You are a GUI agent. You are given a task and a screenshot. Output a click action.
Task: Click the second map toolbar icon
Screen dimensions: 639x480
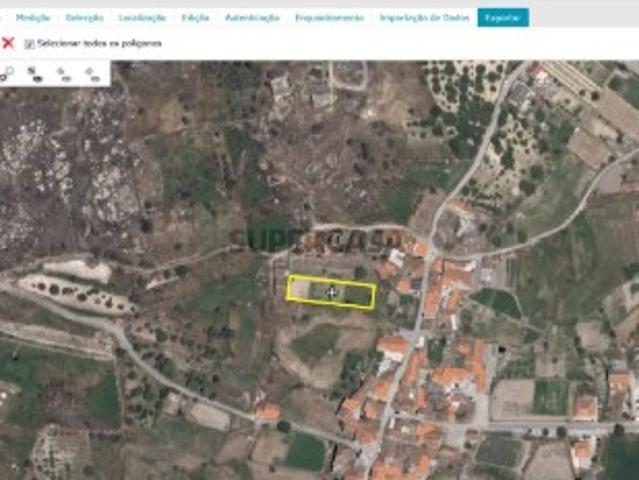[x=35, y=74]
